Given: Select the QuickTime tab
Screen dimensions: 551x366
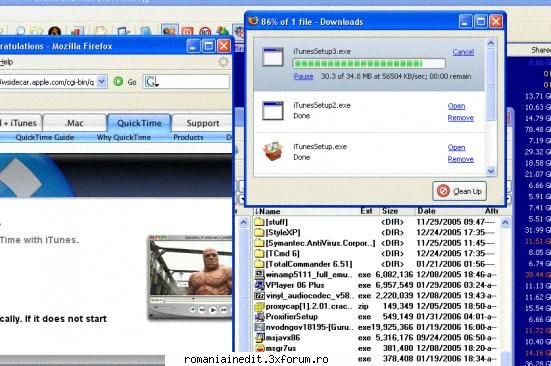Looking at the screenshot, I should [139, 123].
